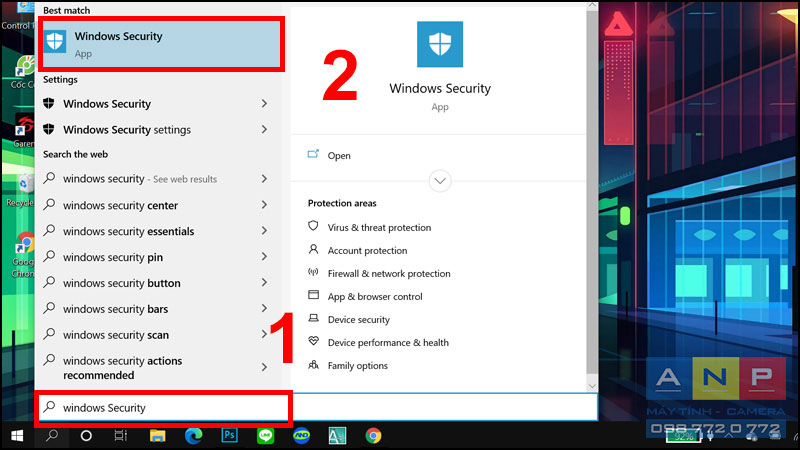The image size is (800, 450).
Task: Click Open in the preview pane
Action: (339, 156)
